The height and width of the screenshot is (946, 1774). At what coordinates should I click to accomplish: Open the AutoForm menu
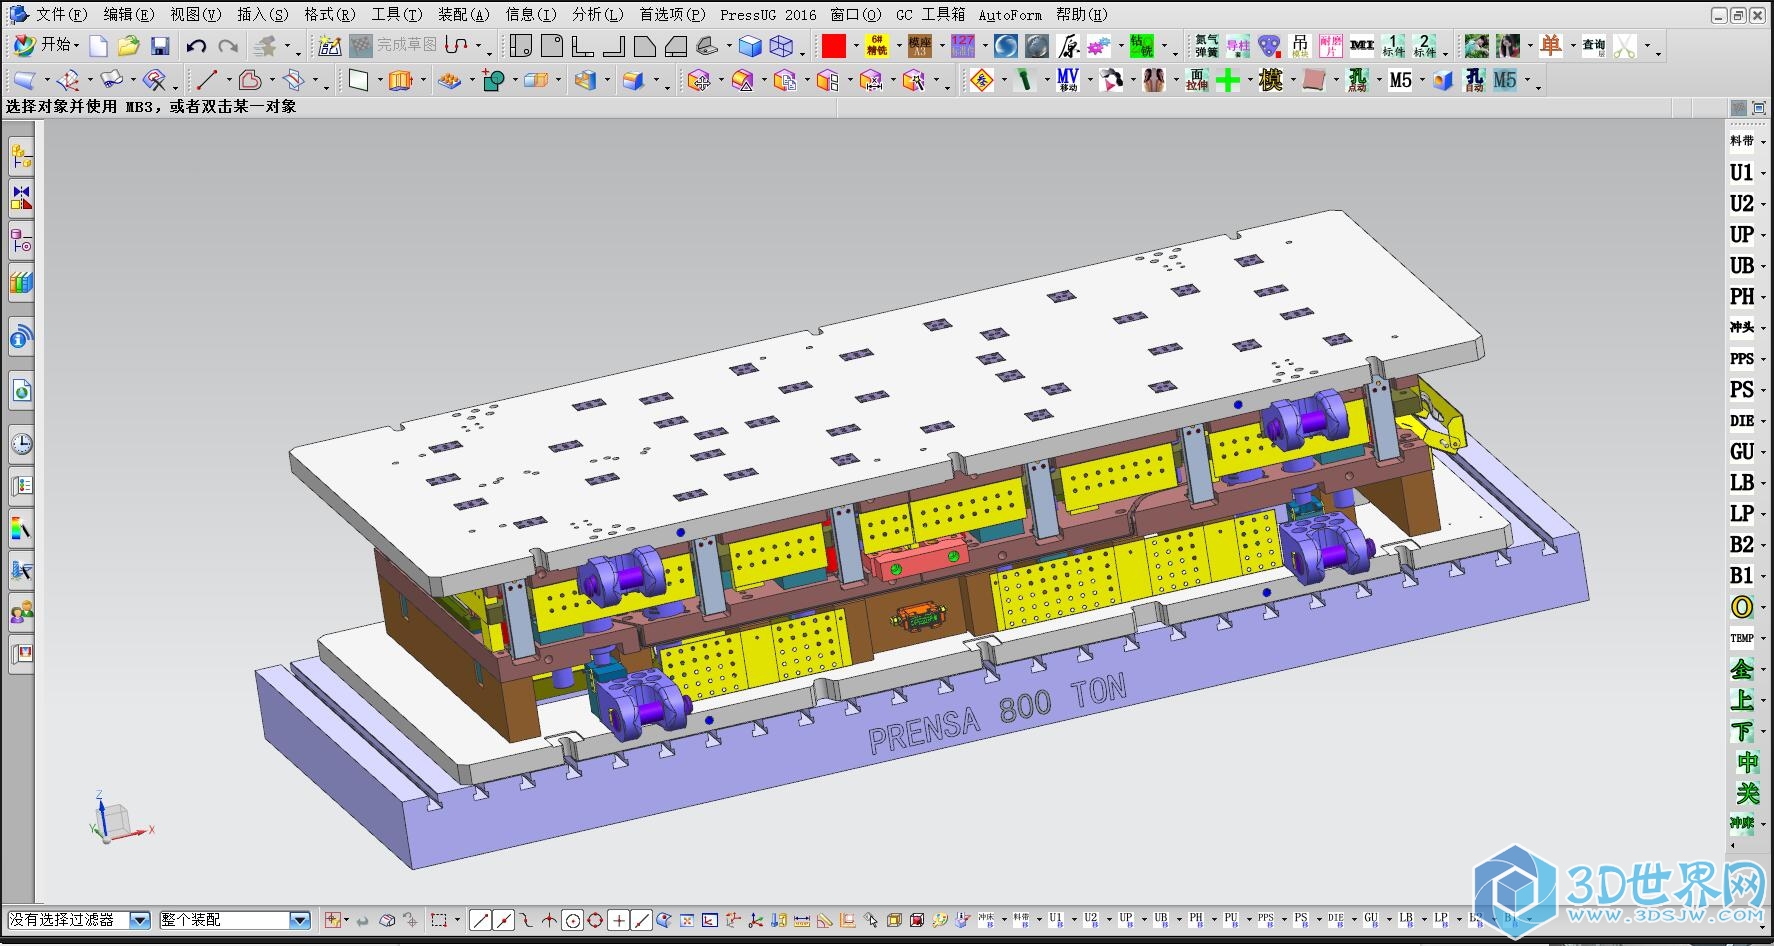[1010, 15]
